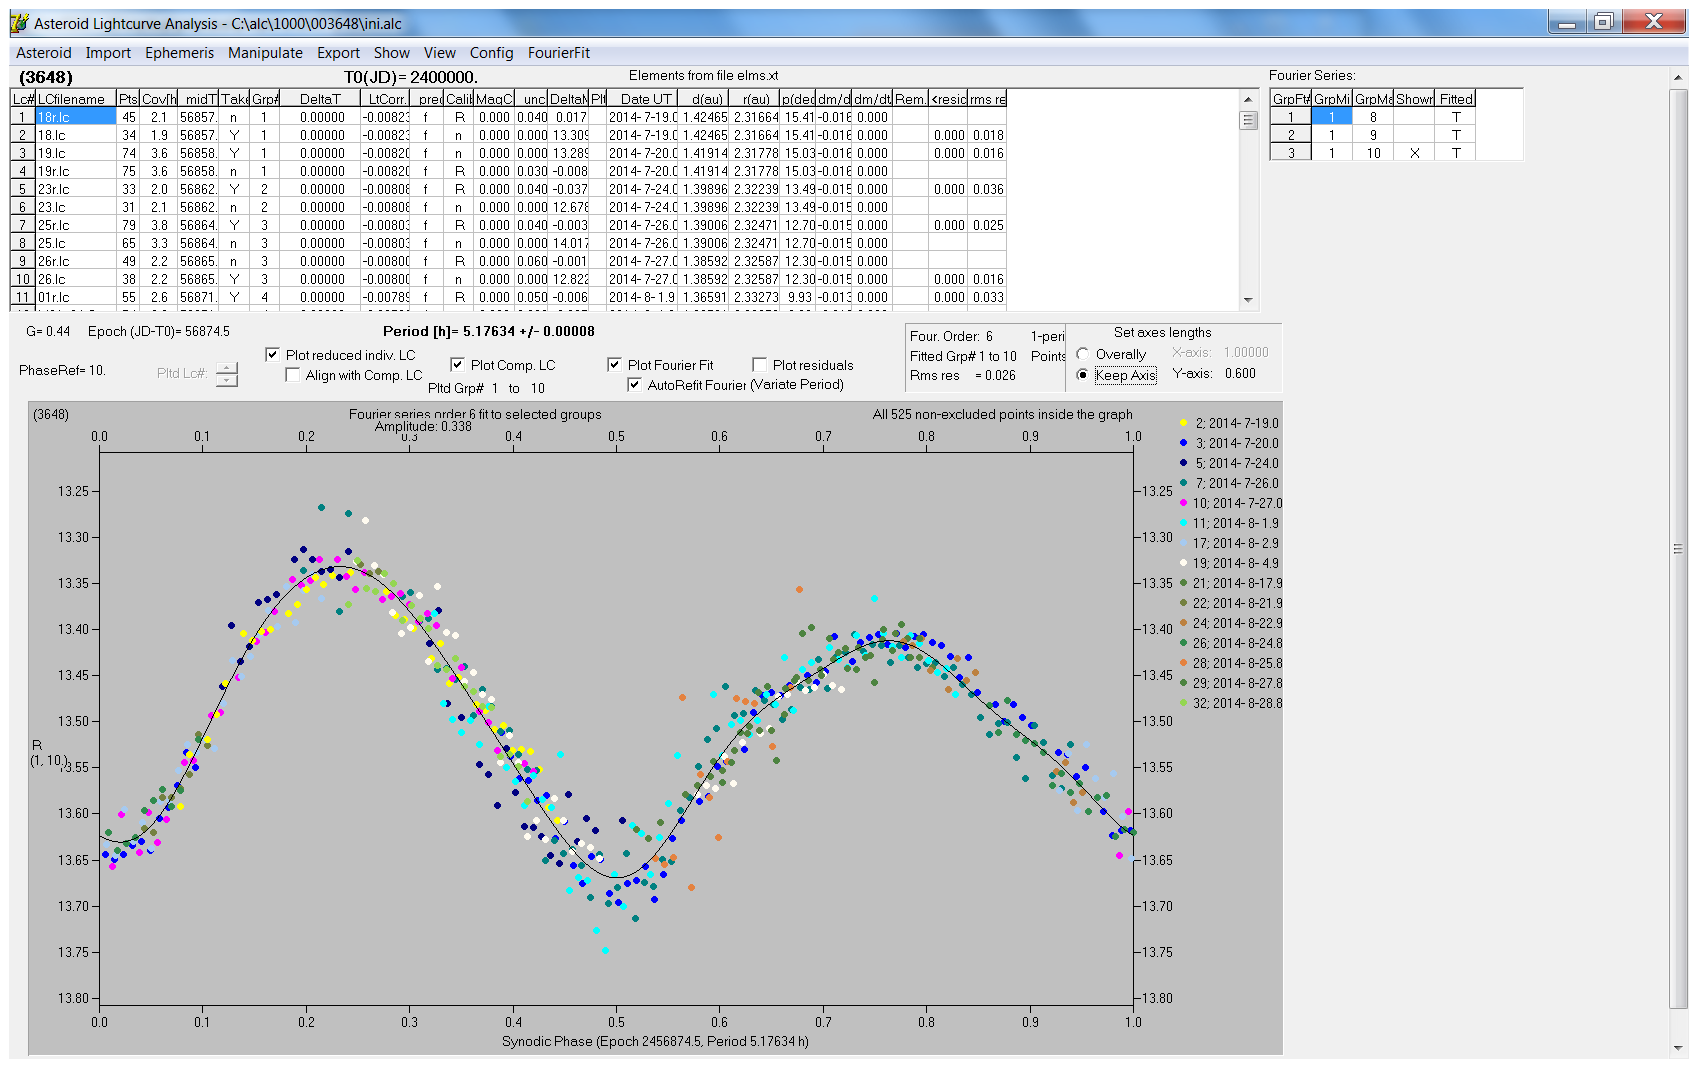Click legend entry 11; 2014-8-1.9
Image resolution: width=1698 pixels, height=1068 pixels.
tap(1229, 523)
